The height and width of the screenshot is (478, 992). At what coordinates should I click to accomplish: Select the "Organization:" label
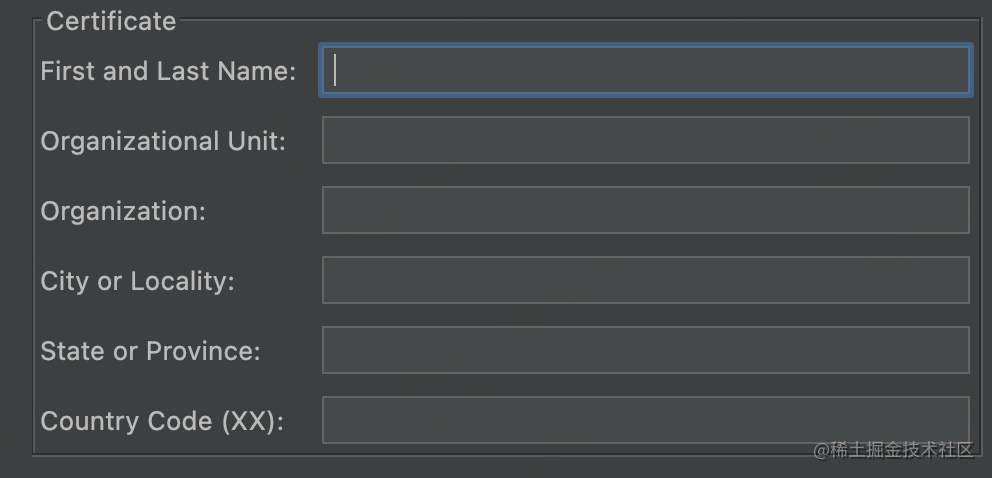tap(123, 211)
